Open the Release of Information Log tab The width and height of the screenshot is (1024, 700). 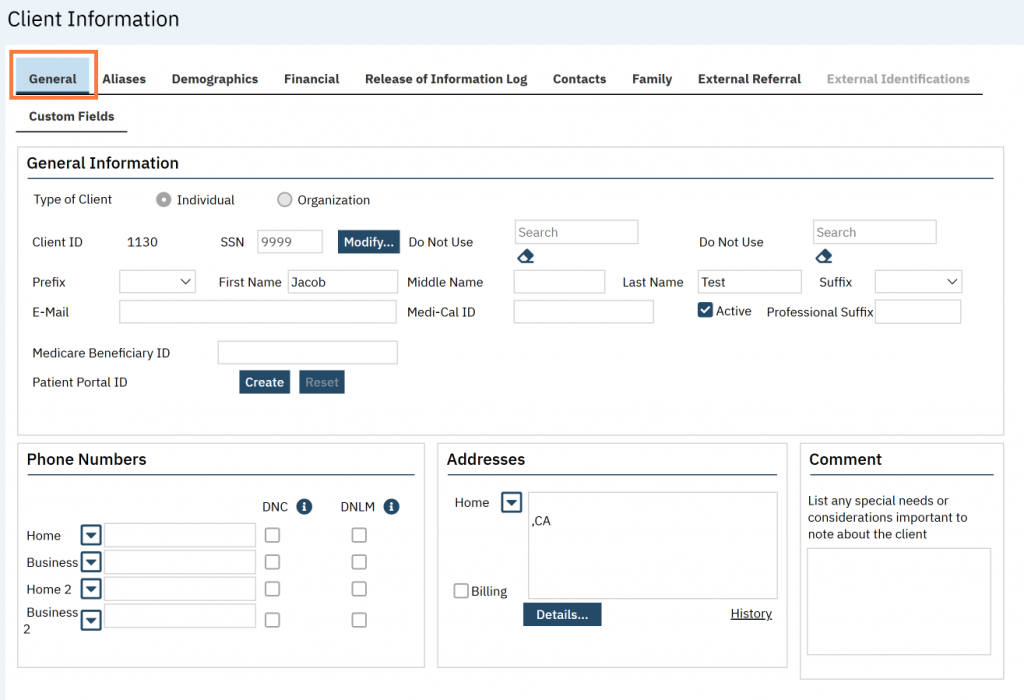pyautogui.click(x=445, y=79)
